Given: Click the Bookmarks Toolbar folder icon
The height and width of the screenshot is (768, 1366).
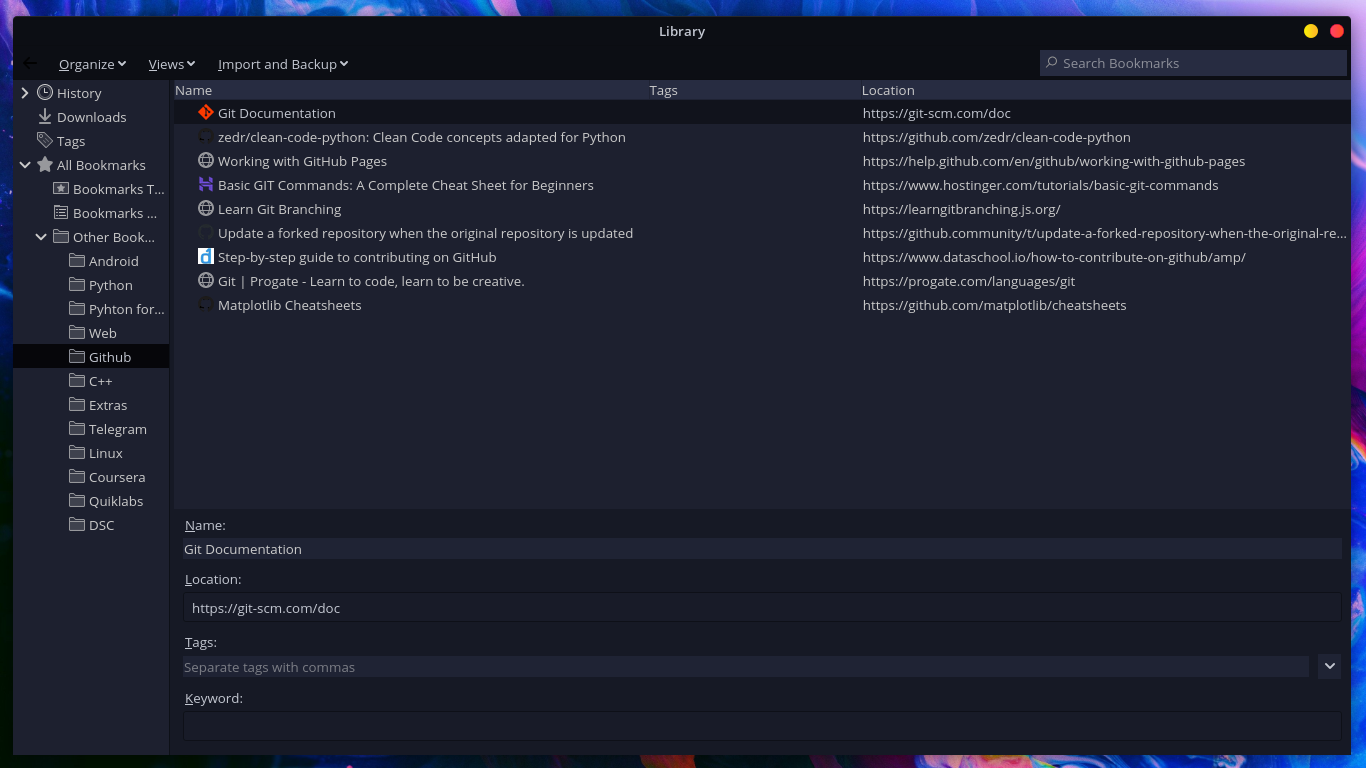Looking at the screenshot, I should (61, 189).
